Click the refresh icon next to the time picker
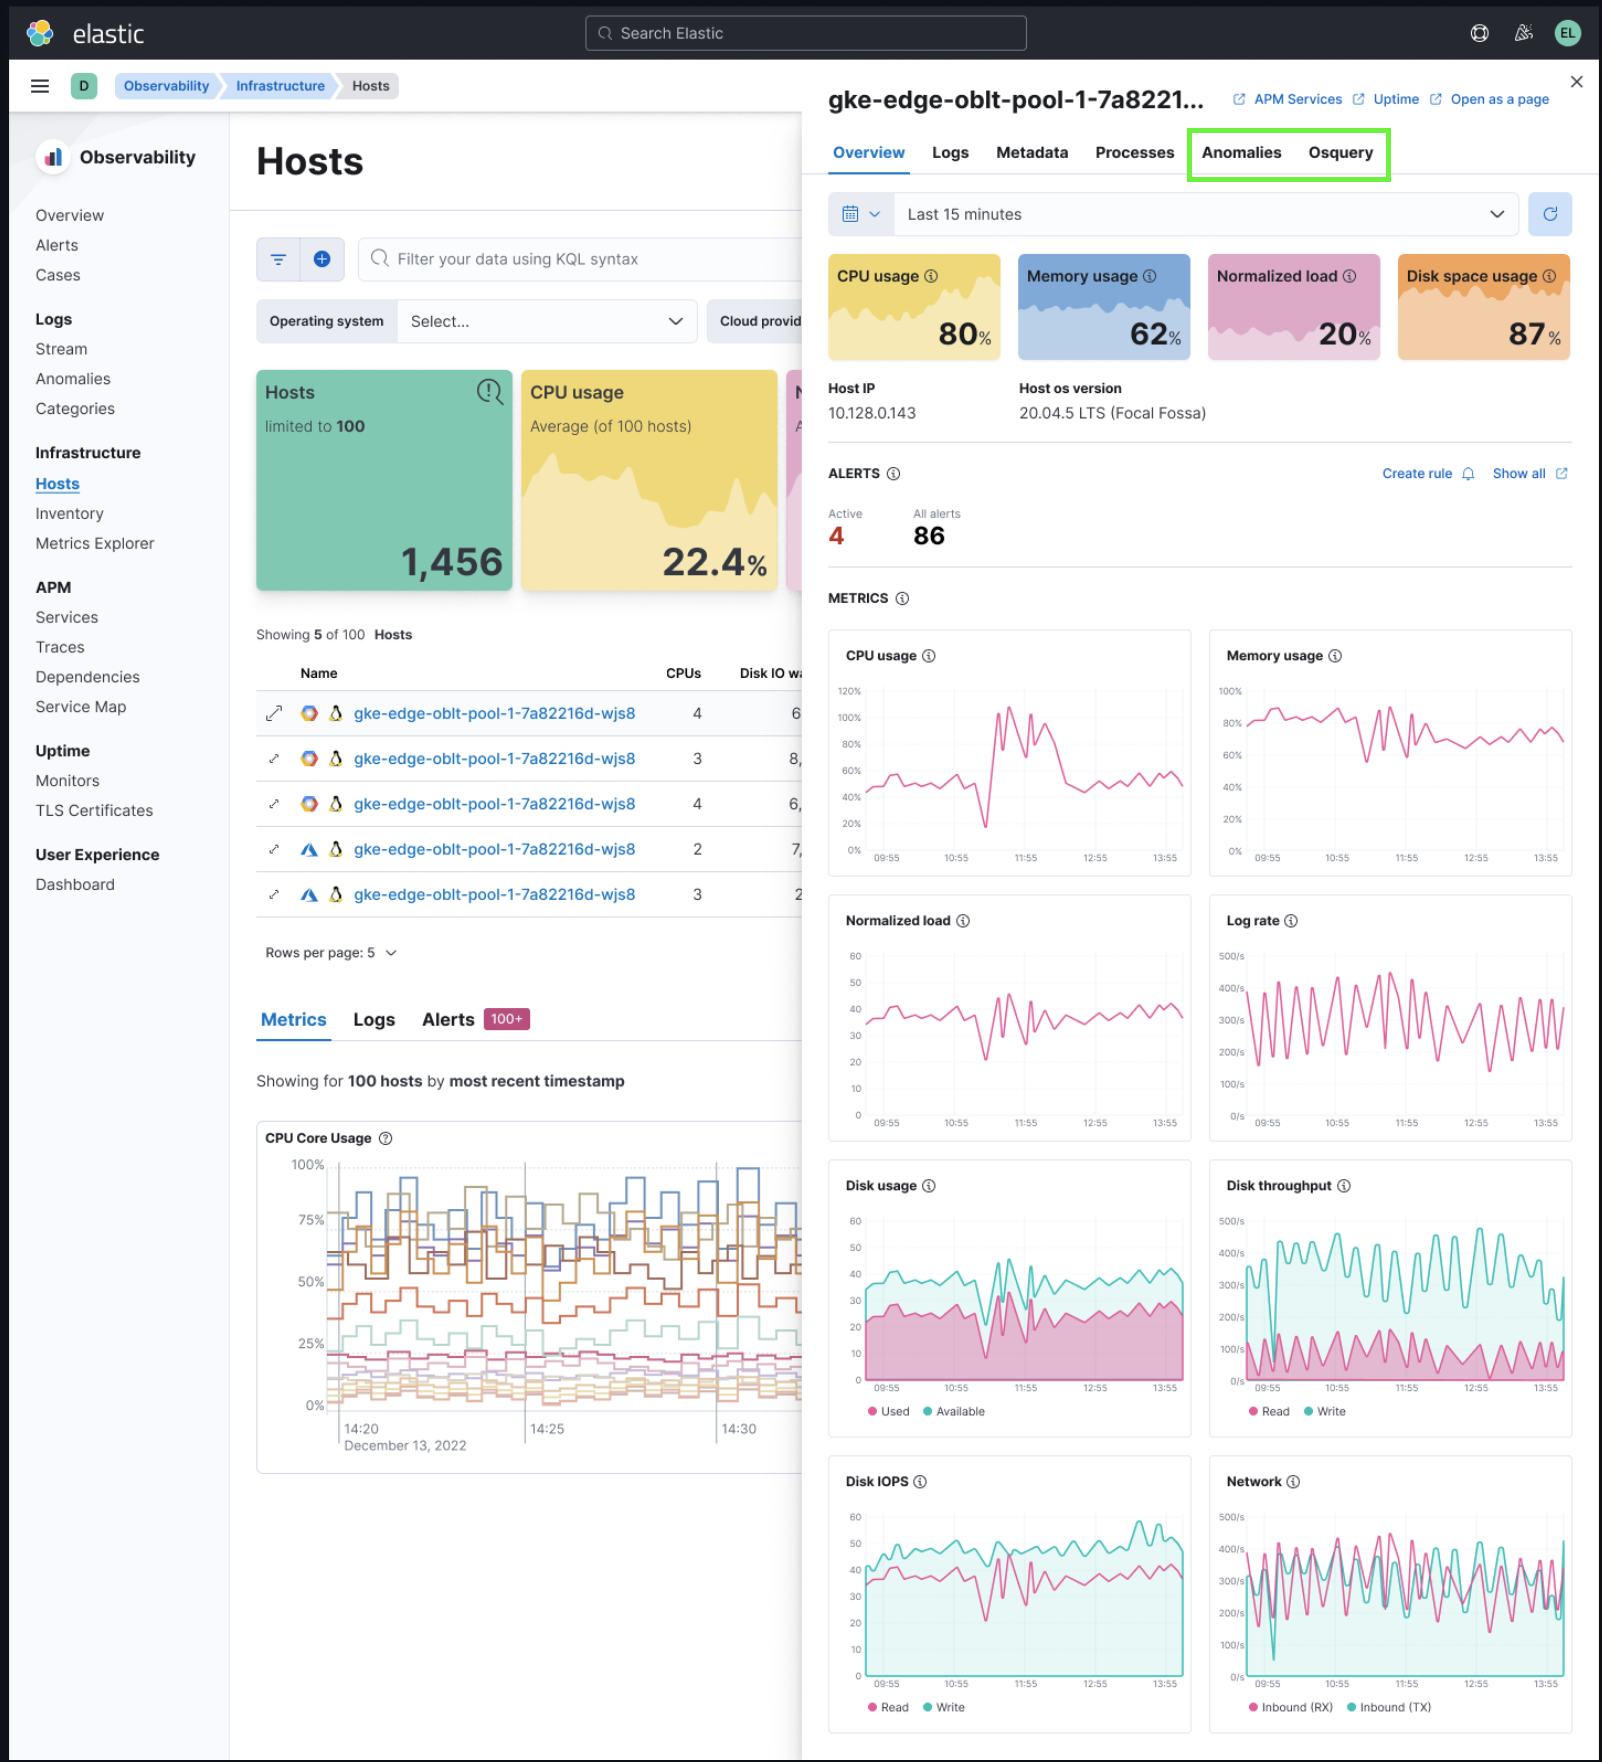The width and height of the screenshot is (1602, 1762). (x=1550, y=213)
